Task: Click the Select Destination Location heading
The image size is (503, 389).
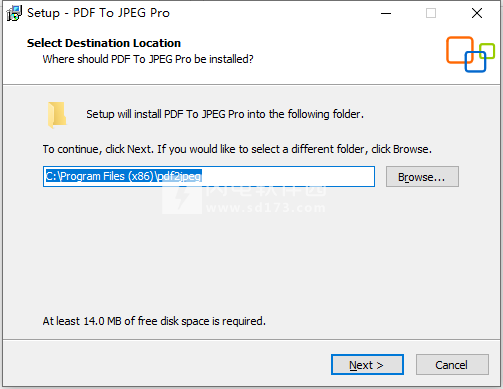Action: click(104, 43)
